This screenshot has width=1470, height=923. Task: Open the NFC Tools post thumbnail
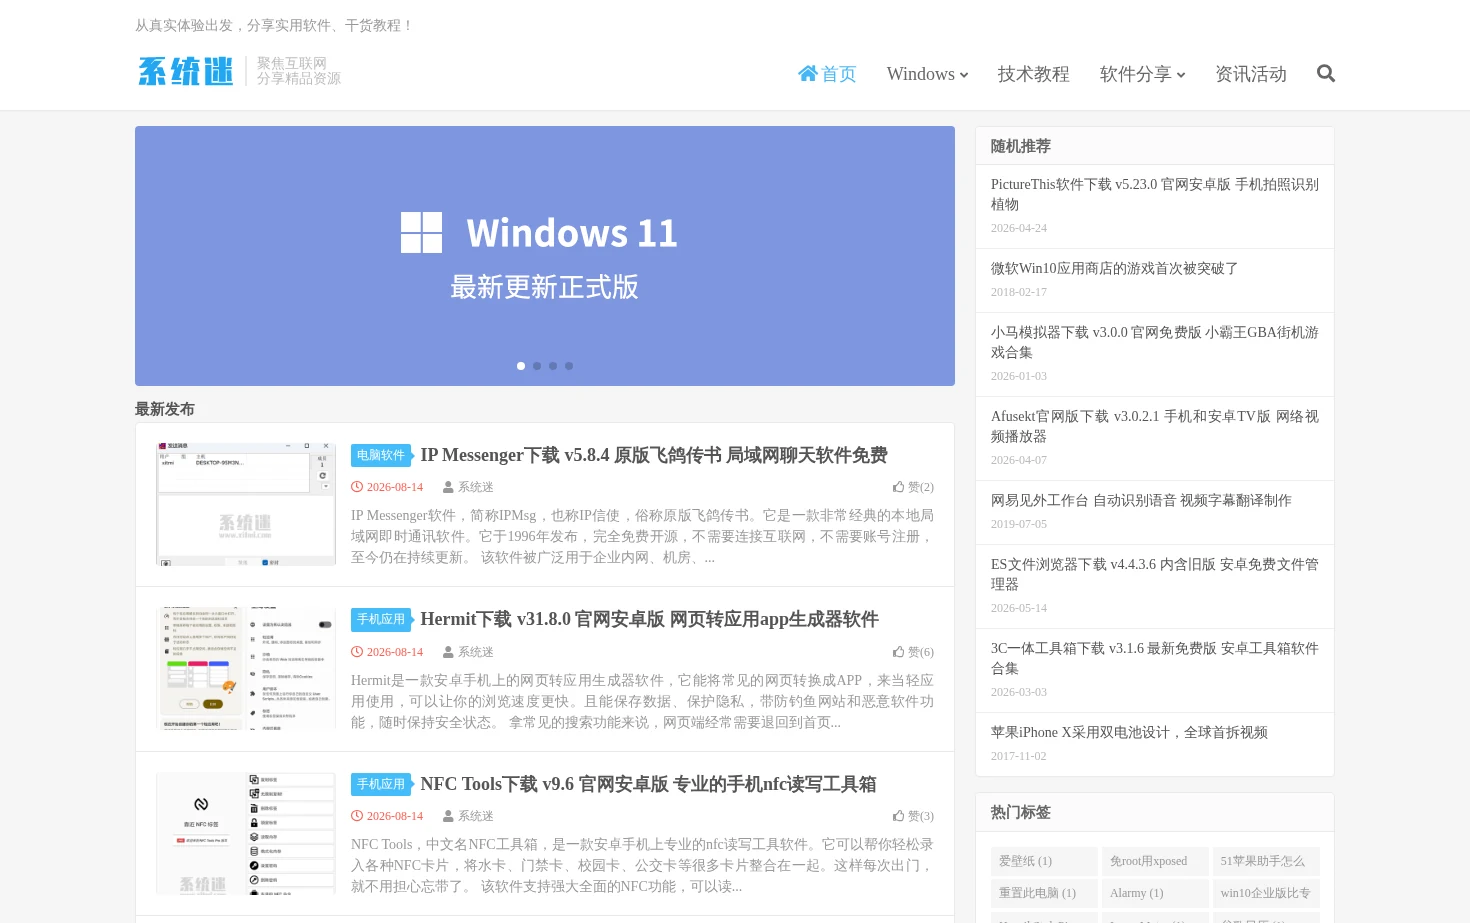coord(246,833)
